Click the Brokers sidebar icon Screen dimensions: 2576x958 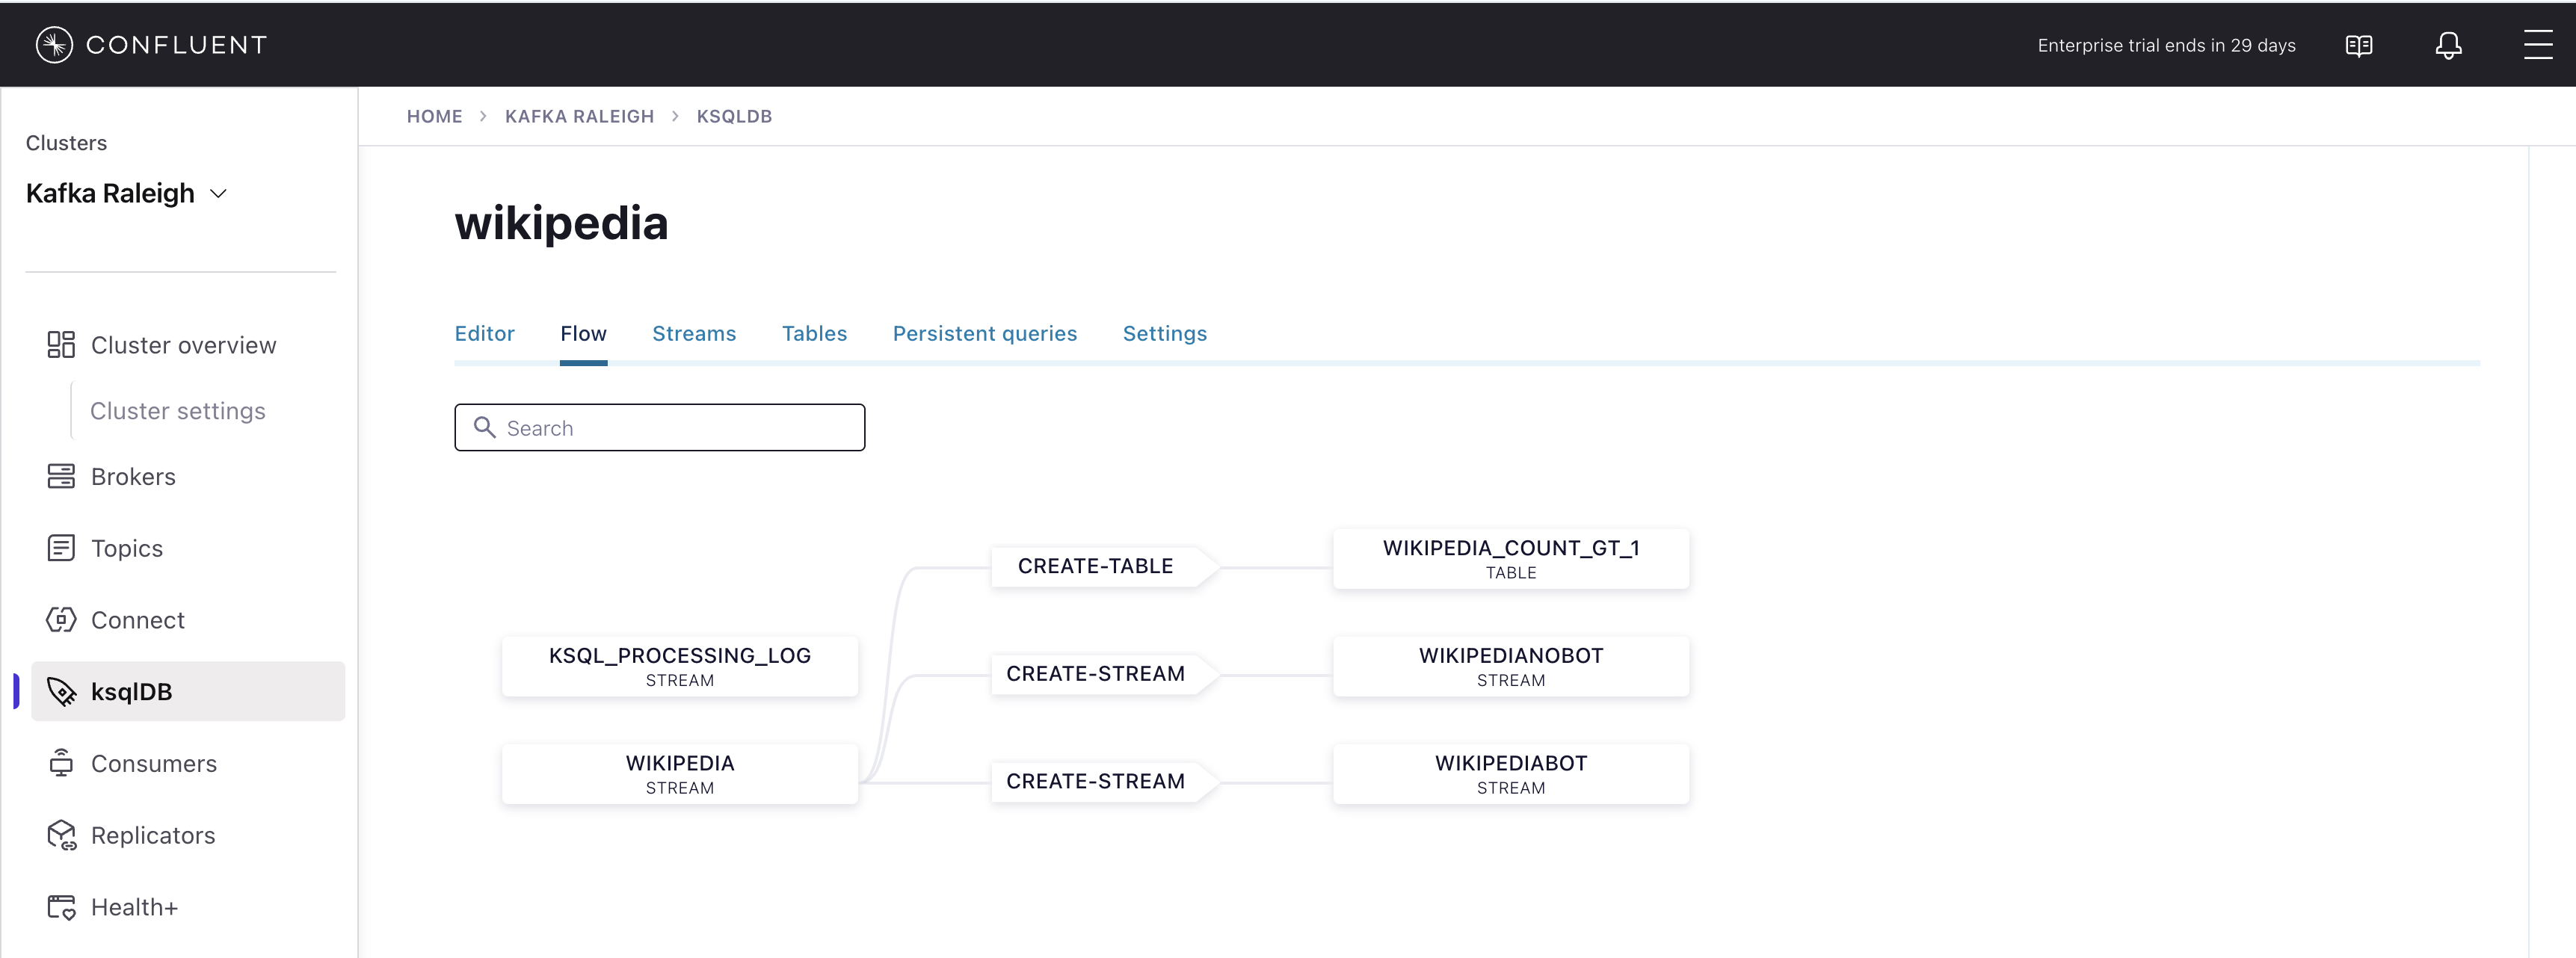tap(61, 476)
